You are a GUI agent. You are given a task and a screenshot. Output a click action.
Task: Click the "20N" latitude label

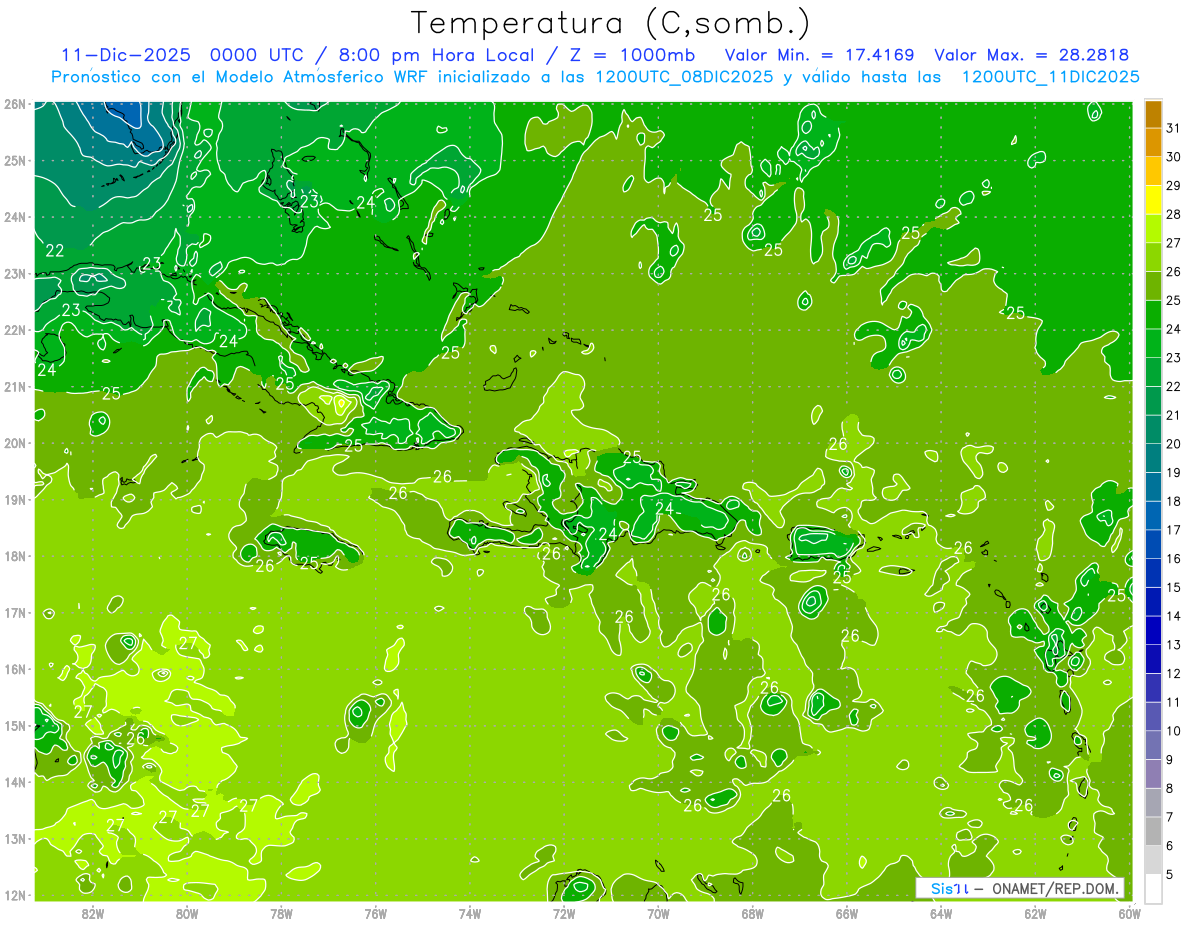(x=14, y=443)
